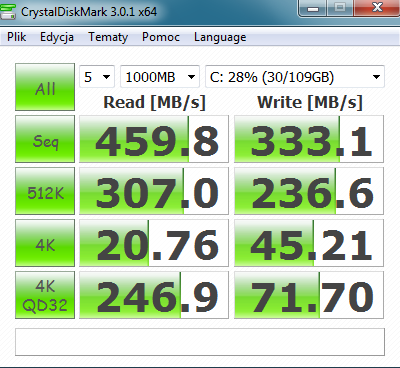Click the 4K QD32 write result 71.70
Viewport: 400px width, 368px height.
tap(309, 295)
